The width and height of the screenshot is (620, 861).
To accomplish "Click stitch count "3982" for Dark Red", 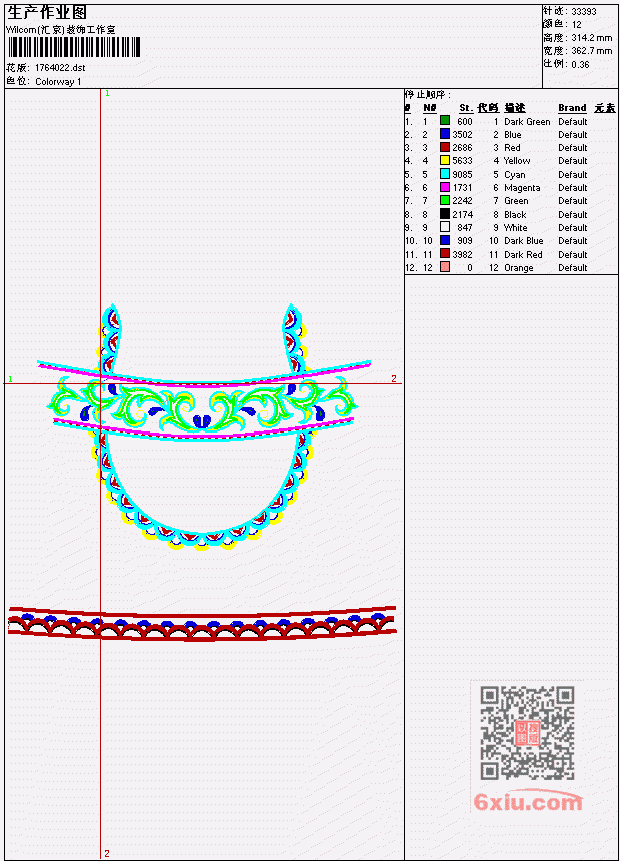I will click(x=462, y=255).
